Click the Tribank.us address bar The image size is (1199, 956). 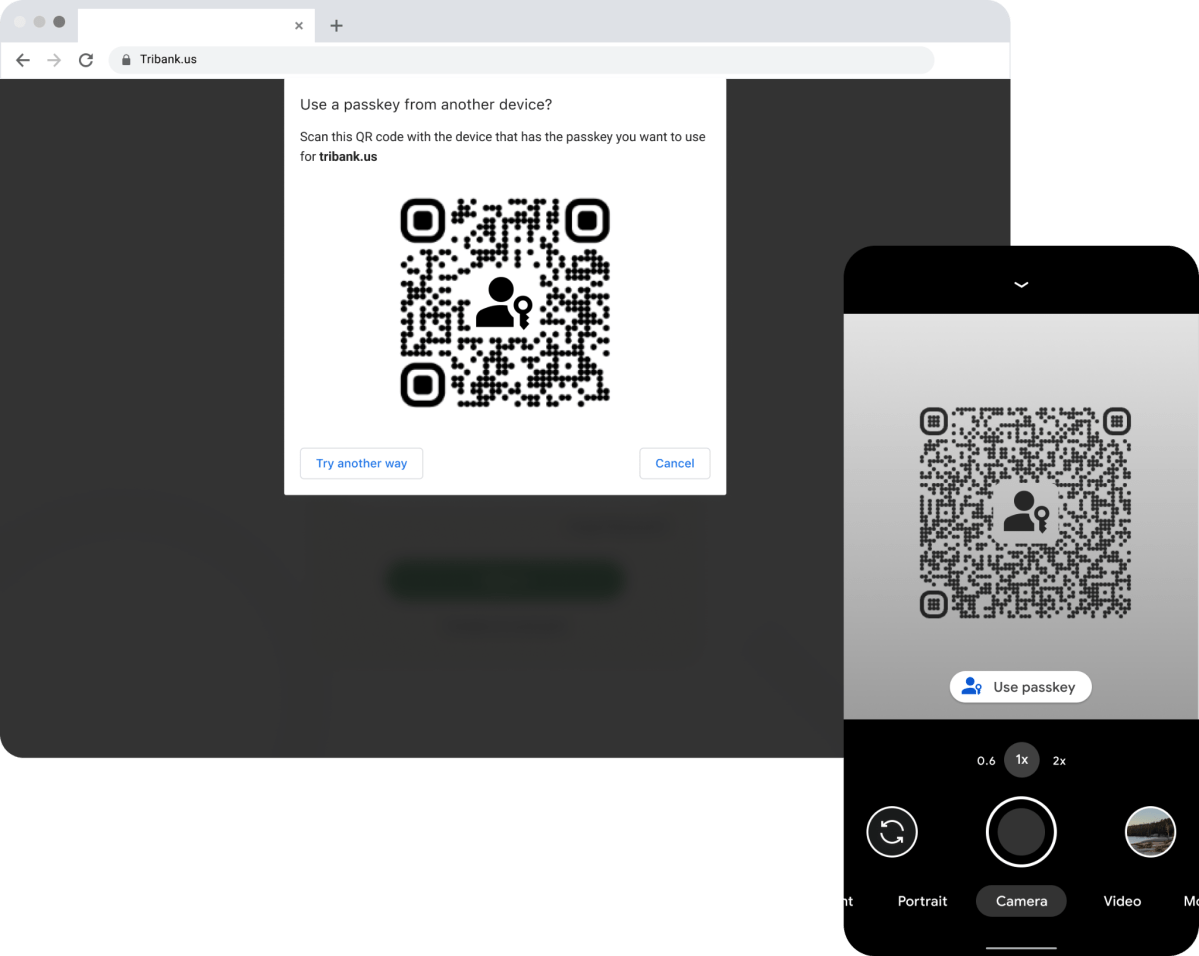click(169, 60)
